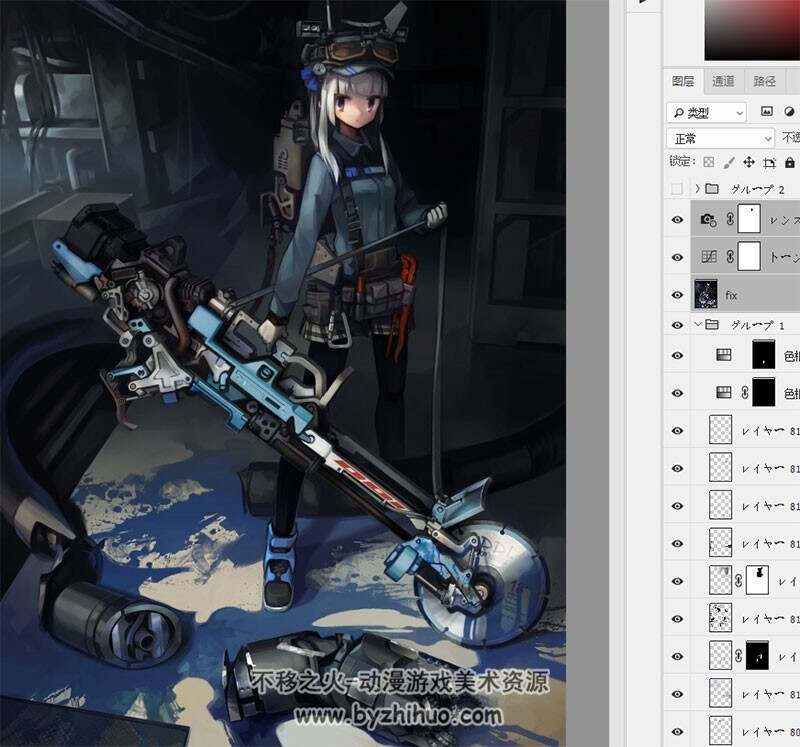Lock image pixels brush icon

click(x=729, y=162)
